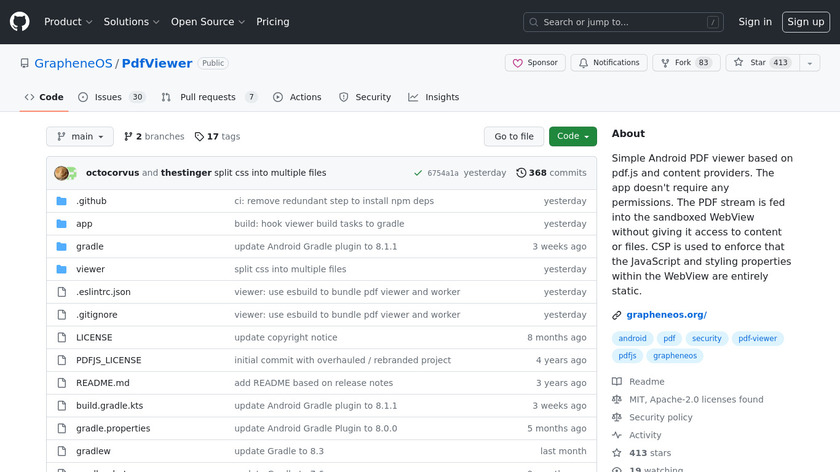Screen dimensions: 840x472
Task: Select the Code tab
Action: click(44, 97)
